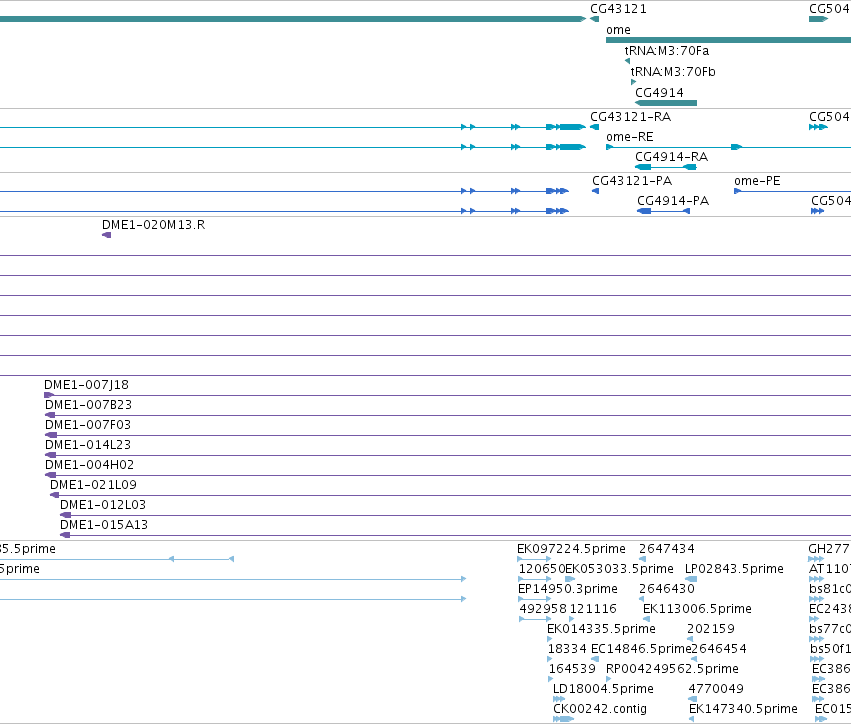Click EST EK147340.5prime
This screenshot has height=724, width=851.
[x=744, y=709]
